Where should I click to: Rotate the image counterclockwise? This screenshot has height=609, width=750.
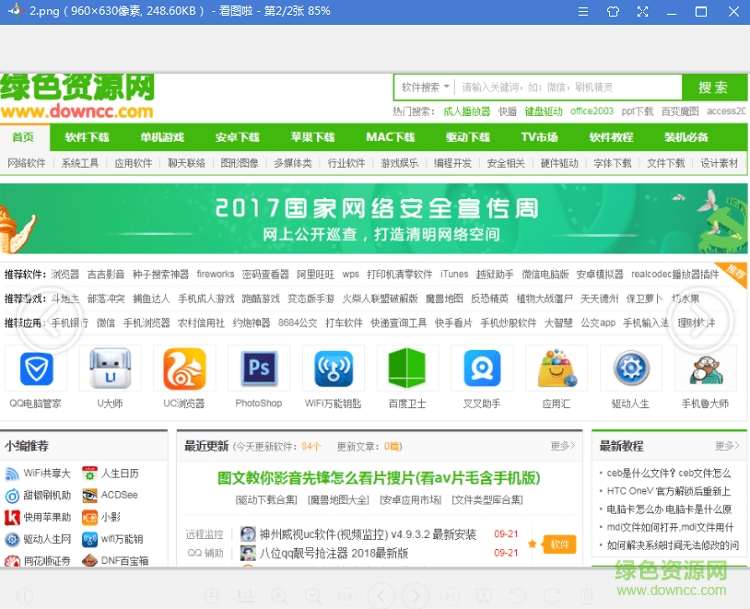point(518,596)
